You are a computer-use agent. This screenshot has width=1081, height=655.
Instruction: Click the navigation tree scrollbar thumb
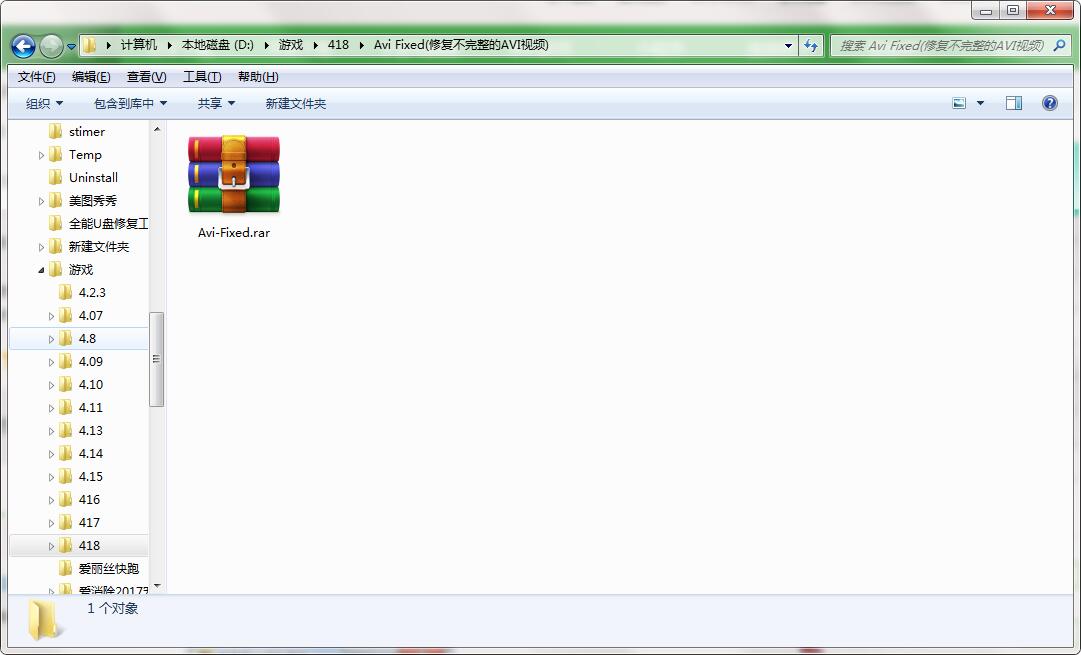tap(156, 359)
